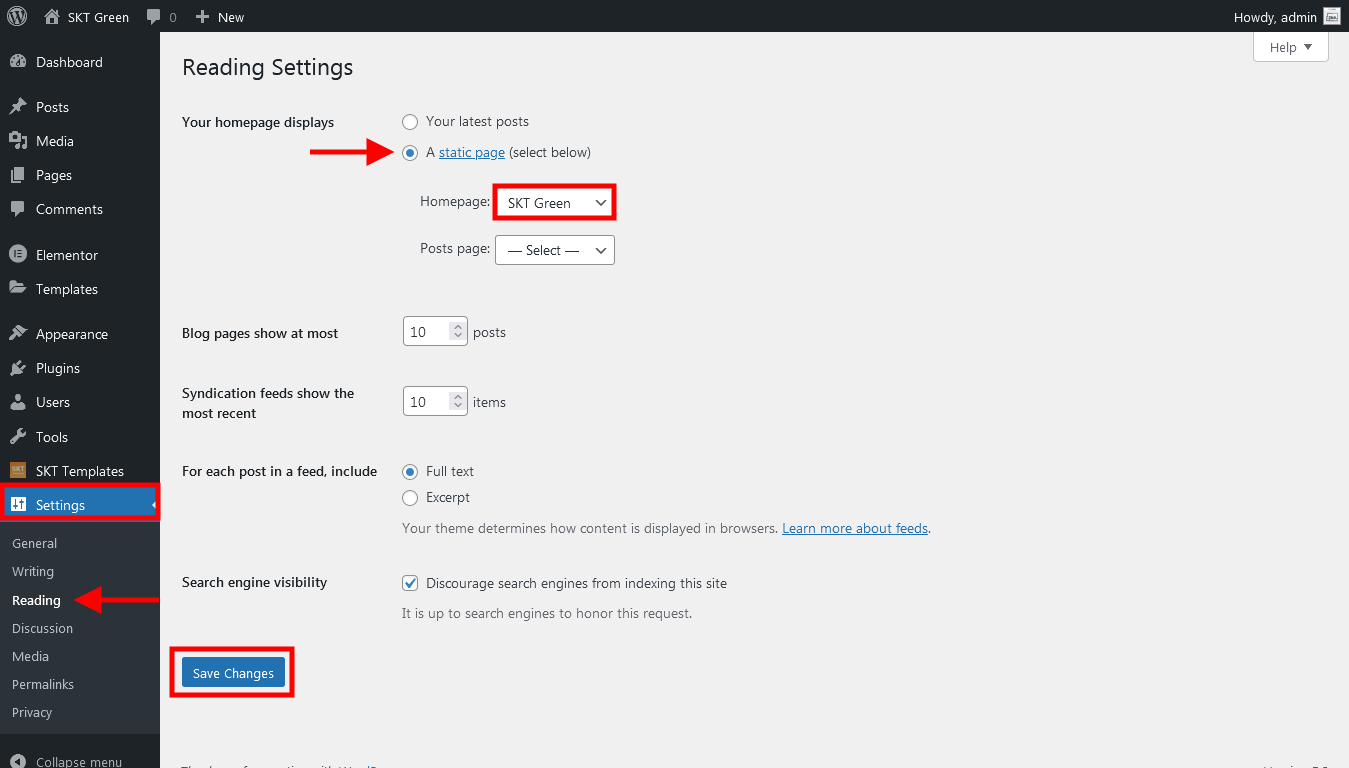Click the Comments bubble icon in sidebar
Viewport: 1349px width, 768px height.
pos(18,209)
